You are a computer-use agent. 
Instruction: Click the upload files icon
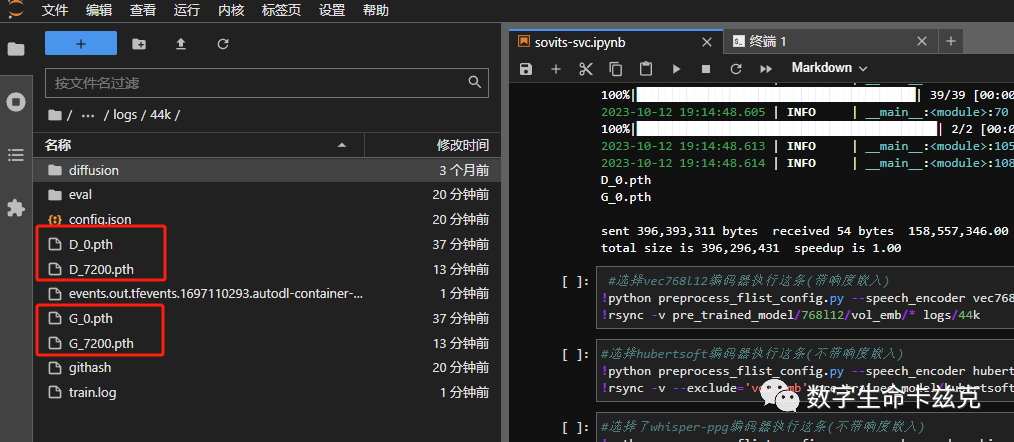tap(181, 43)
